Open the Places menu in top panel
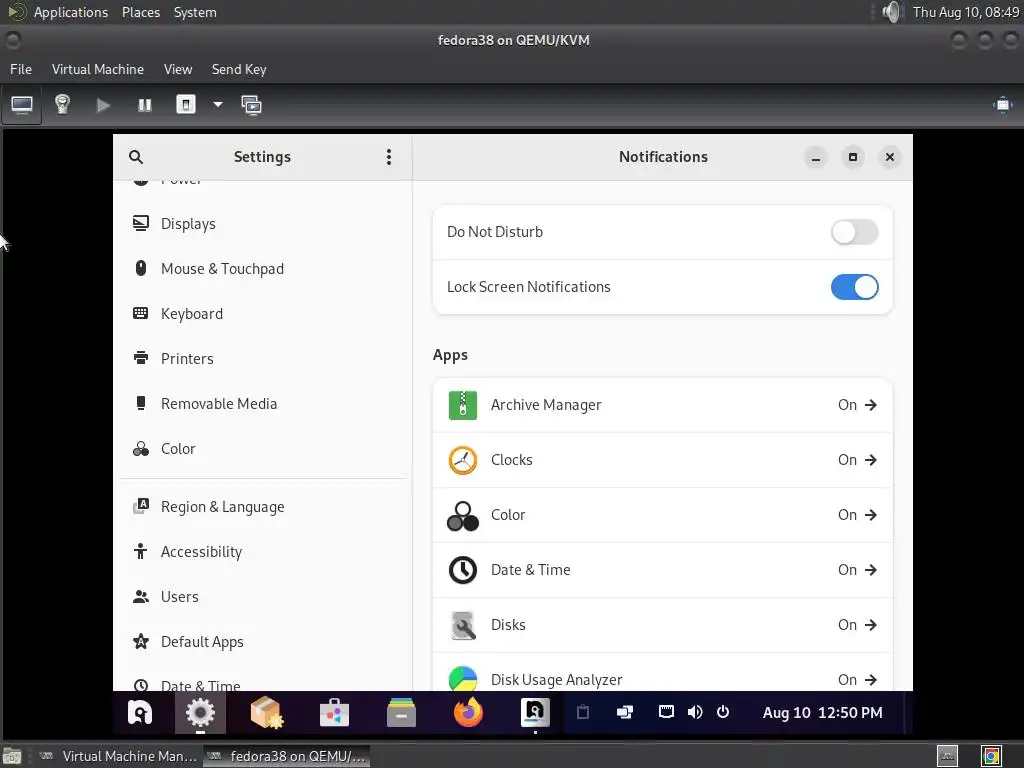 (x=141, y=12)
